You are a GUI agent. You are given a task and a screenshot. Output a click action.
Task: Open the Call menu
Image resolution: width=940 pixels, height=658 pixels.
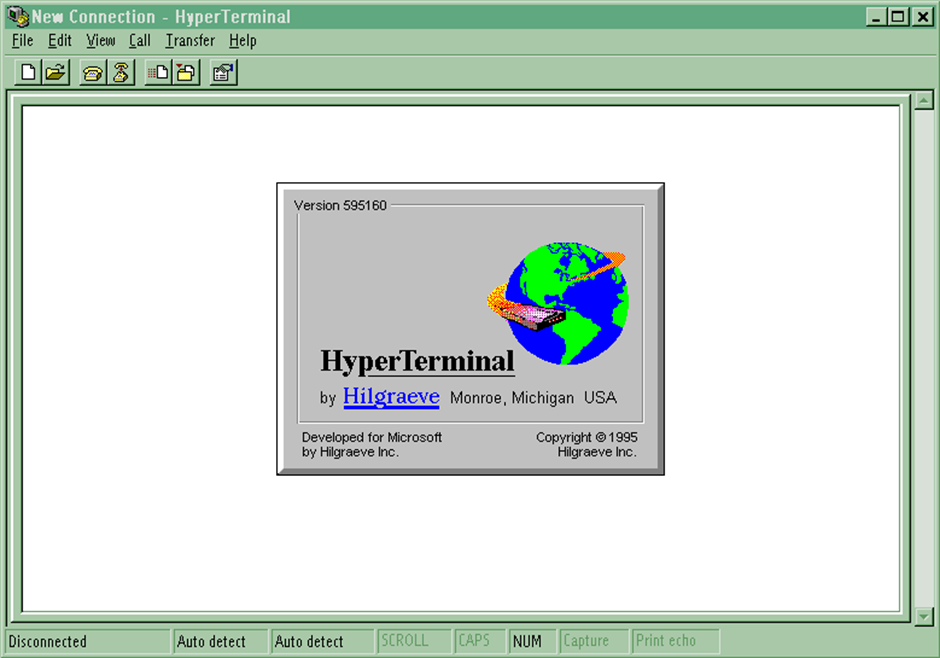pos(139,40)
